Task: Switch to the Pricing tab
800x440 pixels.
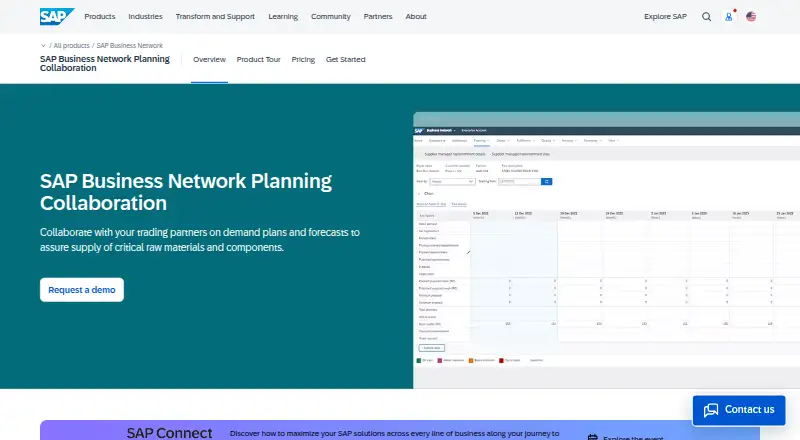Action: [303, 59]
